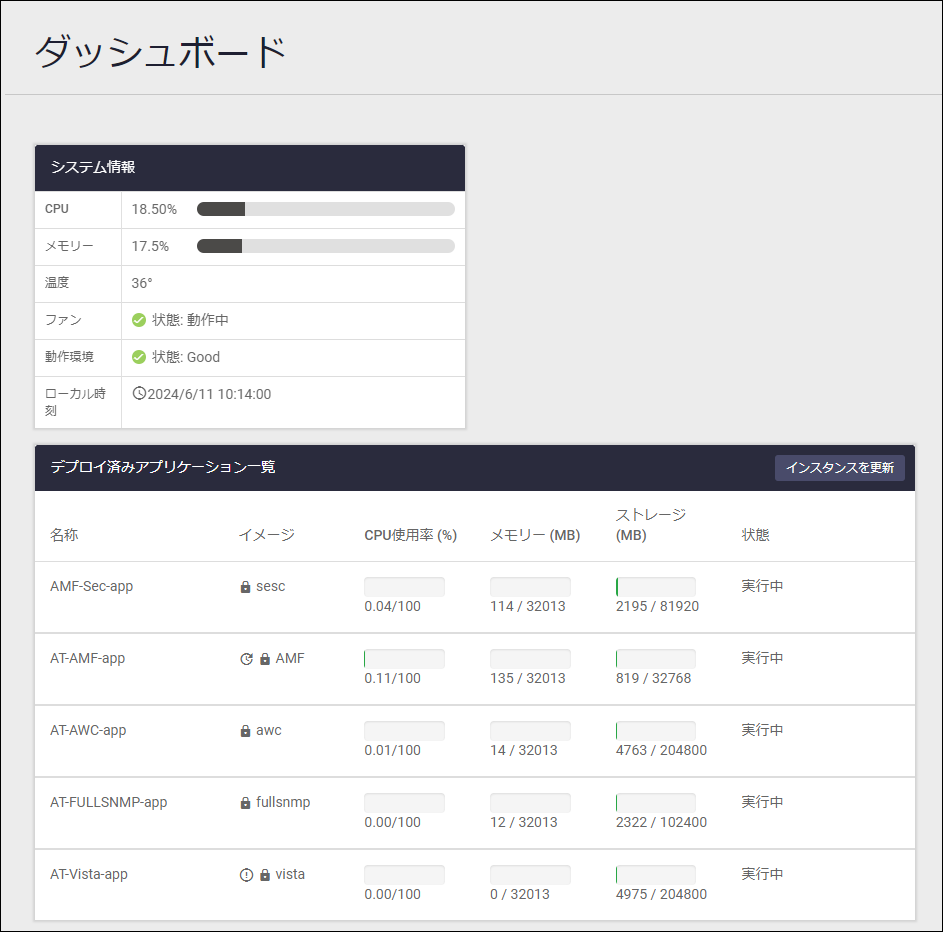This screenshot has height=932, width=943.
Task: Click the イメージ column header
Action: [267, 535]
